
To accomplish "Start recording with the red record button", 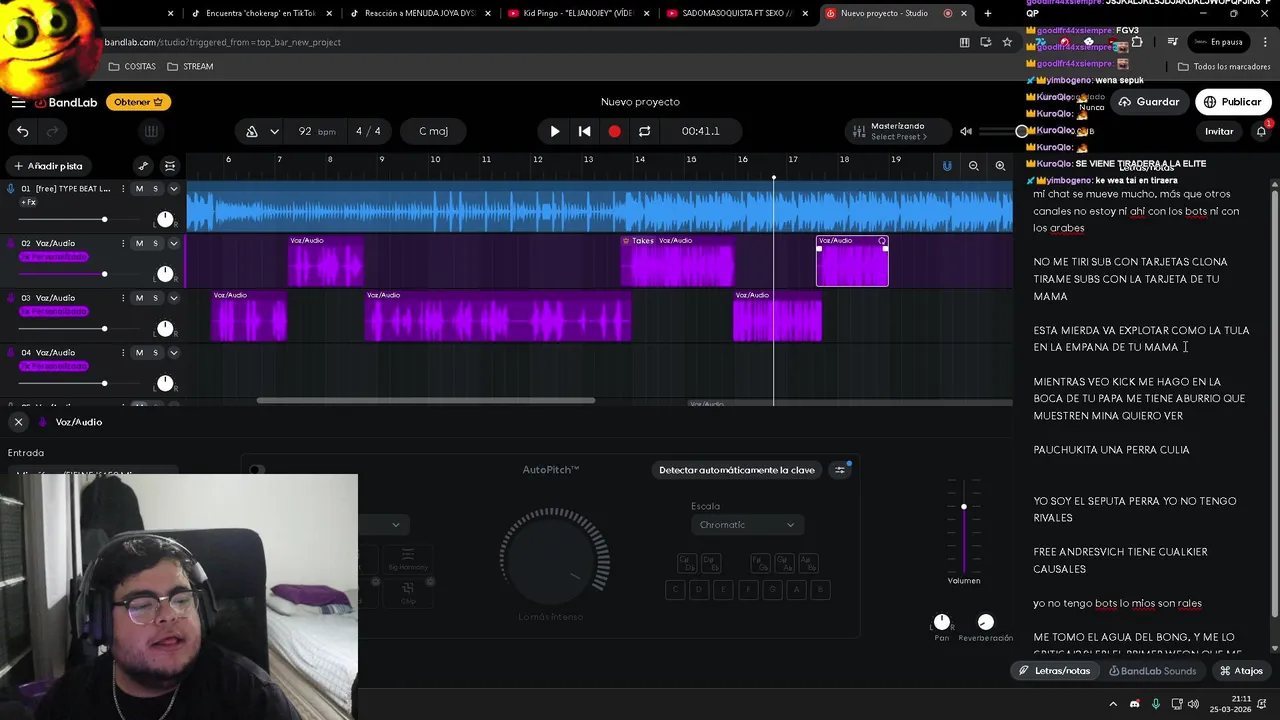I will tap(614, 131).
